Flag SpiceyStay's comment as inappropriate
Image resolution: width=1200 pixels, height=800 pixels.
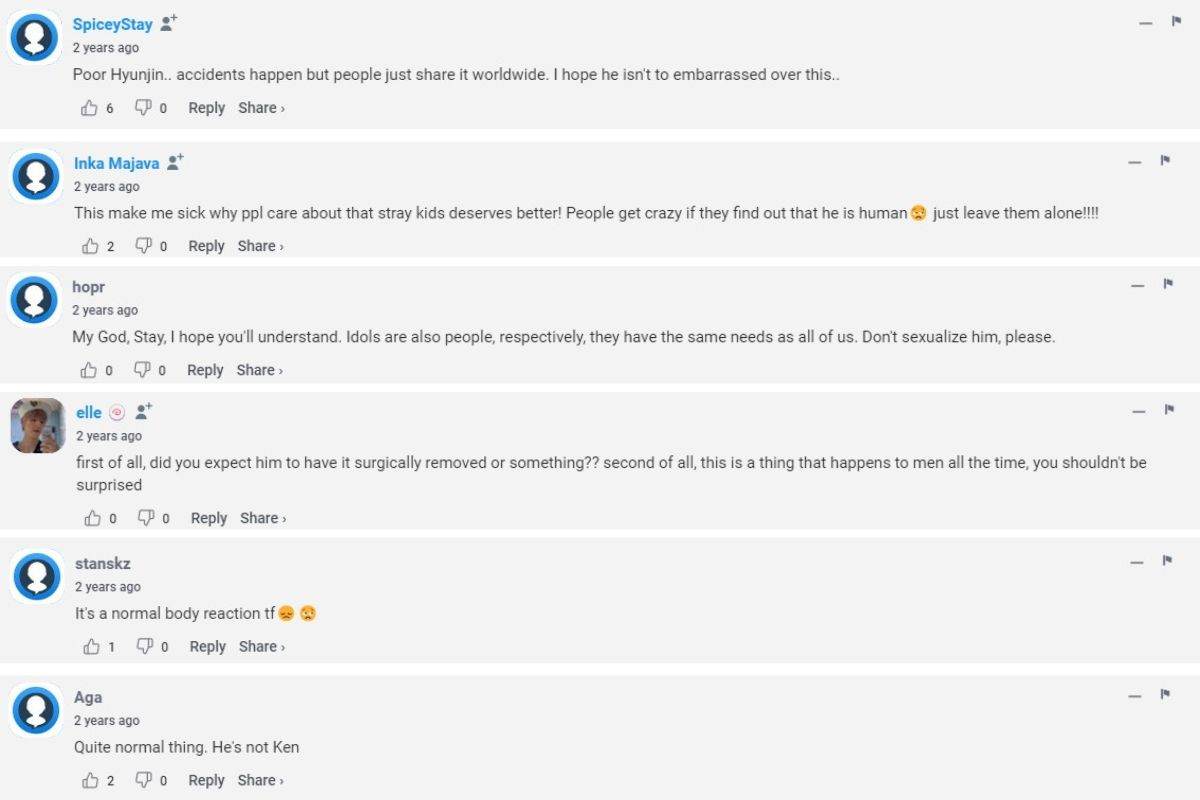(x=1177, y=22)
